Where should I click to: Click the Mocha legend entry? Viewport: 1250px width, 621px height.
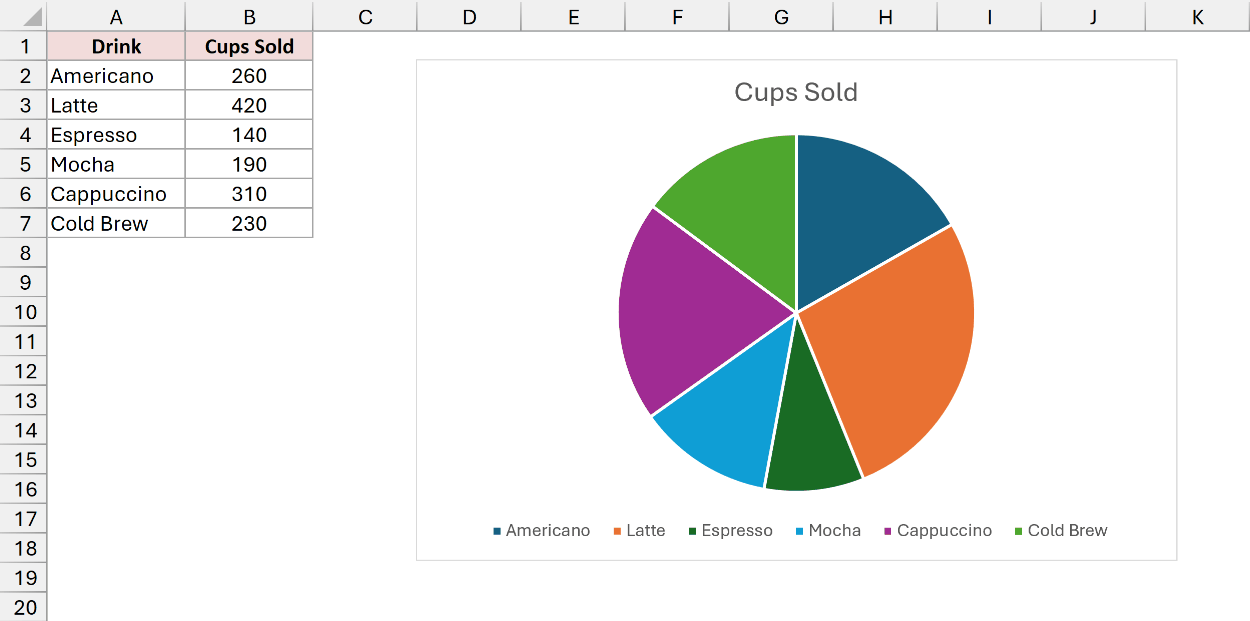click(x=828, y=531)
